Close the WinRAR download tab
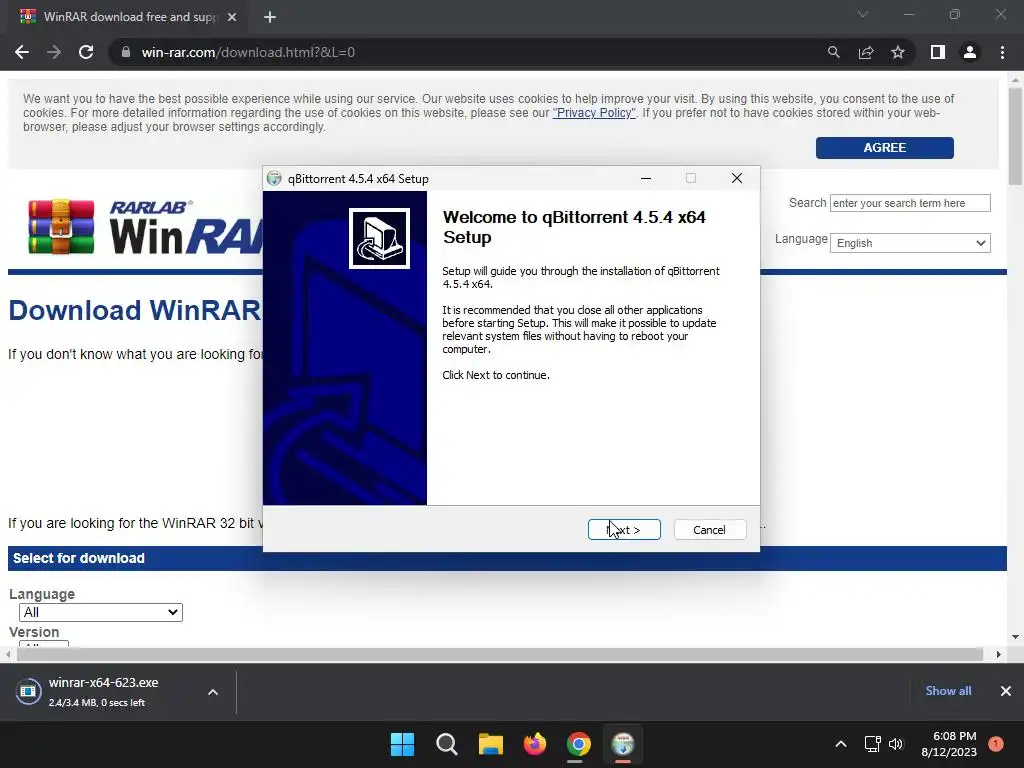The width and height of the screenshot is (1024, 768). [232, 17]
